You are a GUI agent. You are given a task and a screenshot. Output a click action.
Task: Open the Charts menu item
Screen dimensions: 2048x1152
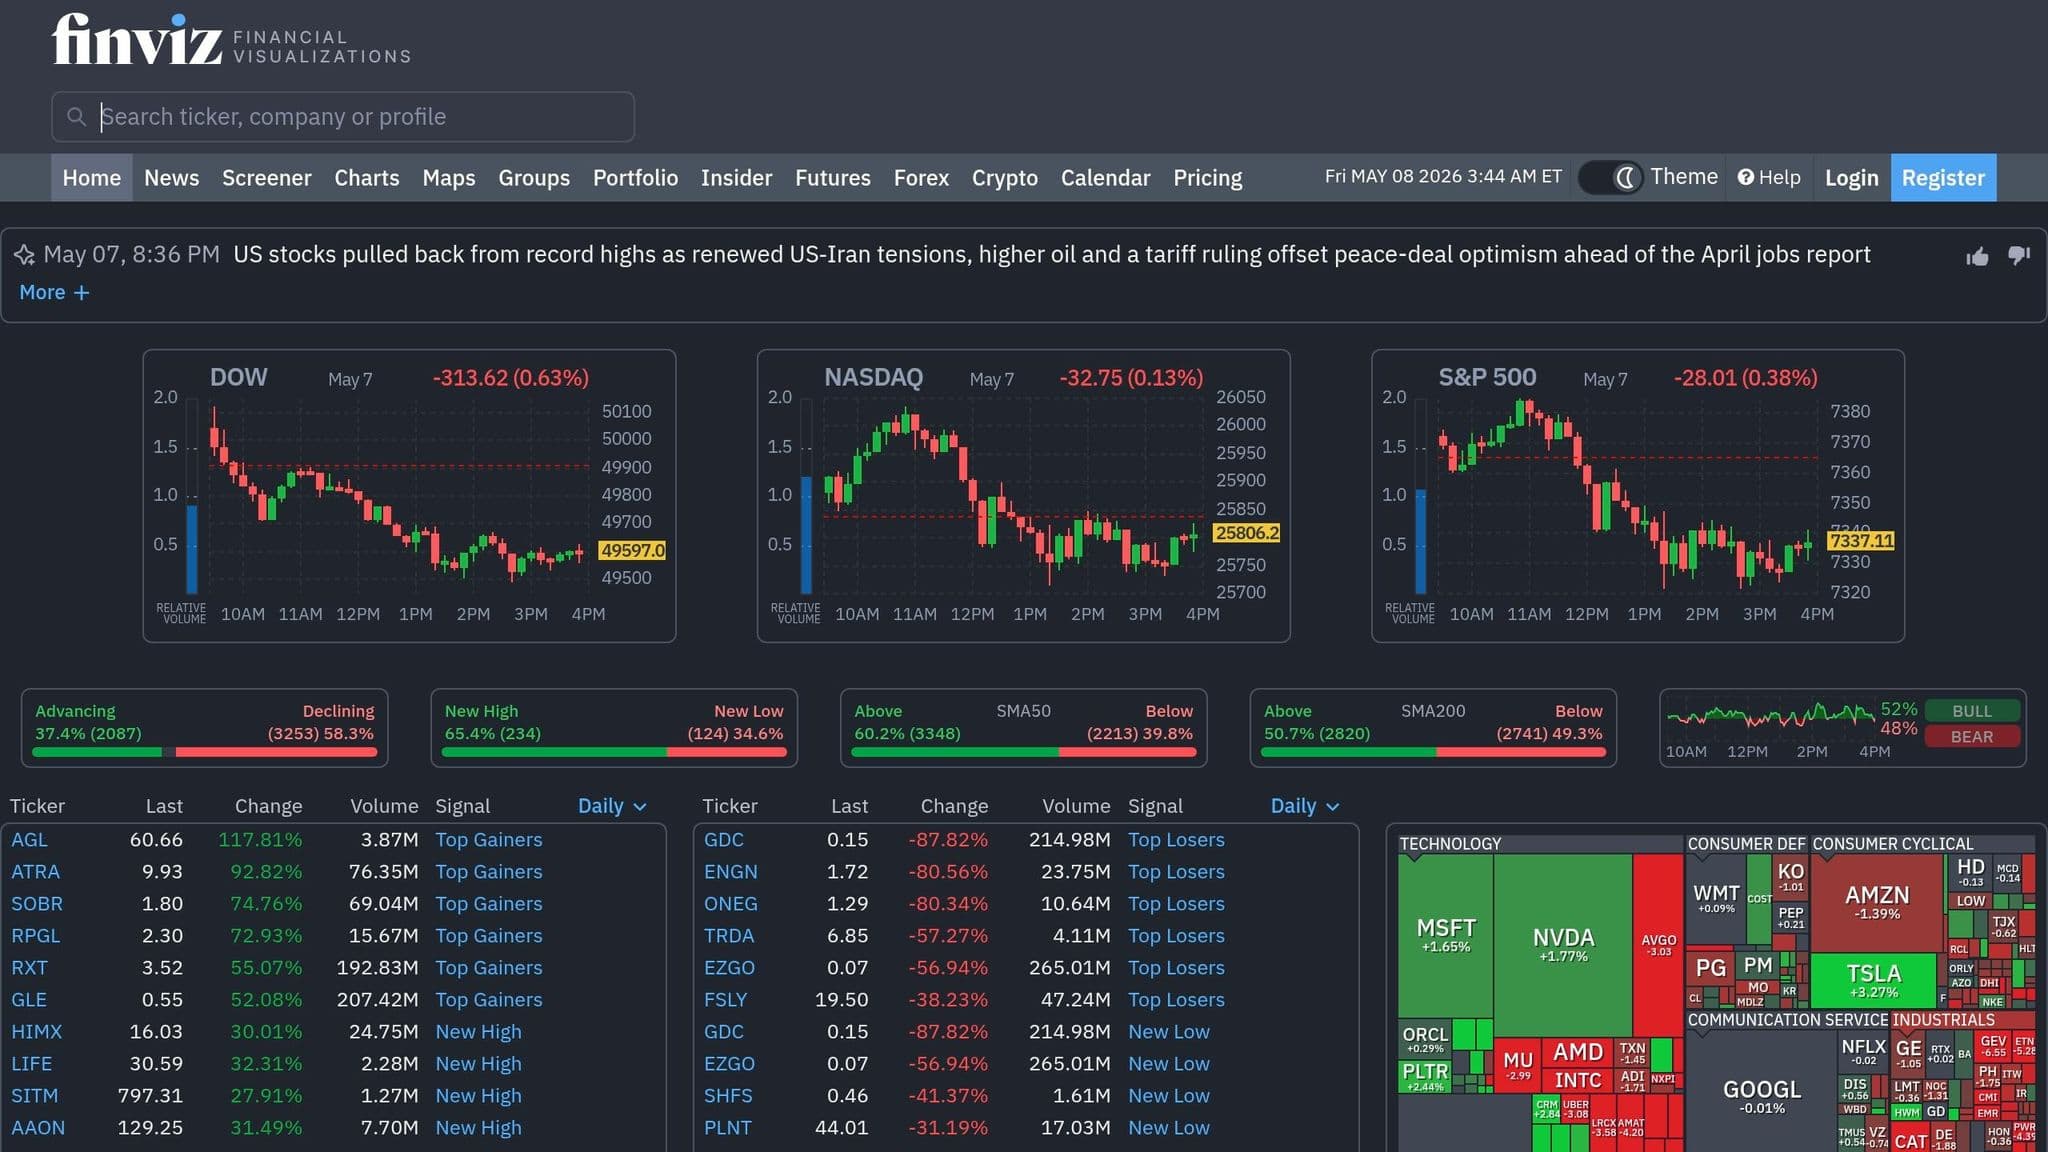[366, 178]
